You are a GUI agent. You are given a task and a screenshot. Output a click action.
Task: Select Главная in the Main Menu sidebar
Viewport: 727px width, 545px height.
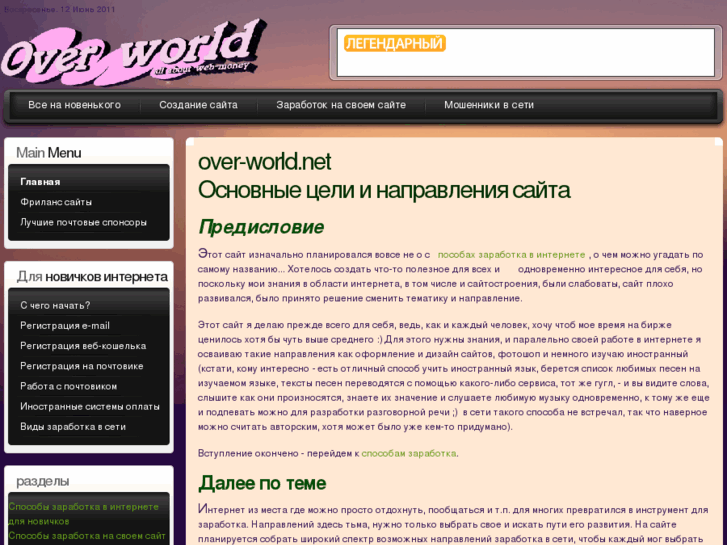point(40,182)
